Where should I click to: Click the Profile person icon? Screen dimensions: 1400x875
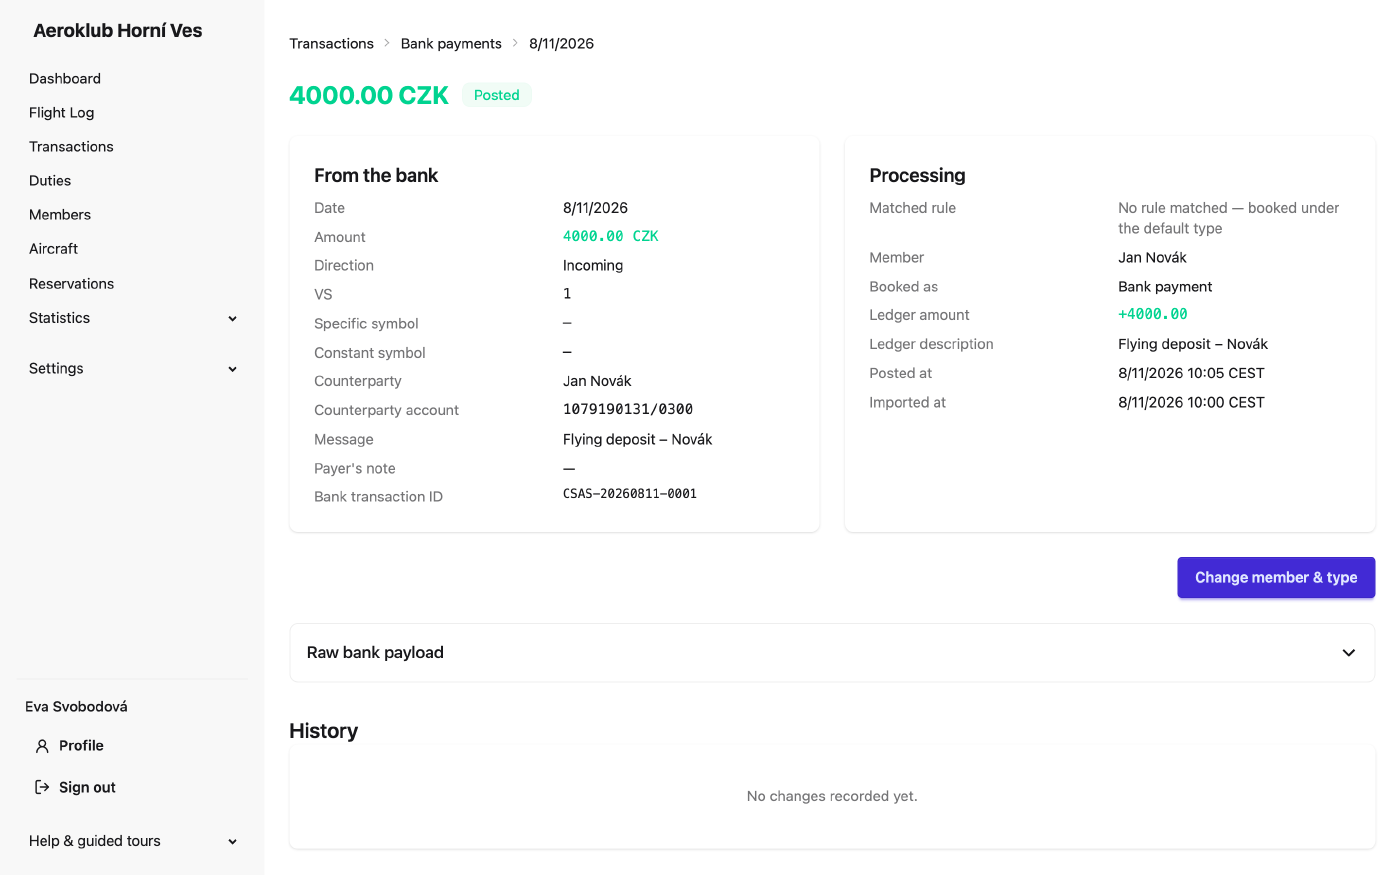click(42, 746)
